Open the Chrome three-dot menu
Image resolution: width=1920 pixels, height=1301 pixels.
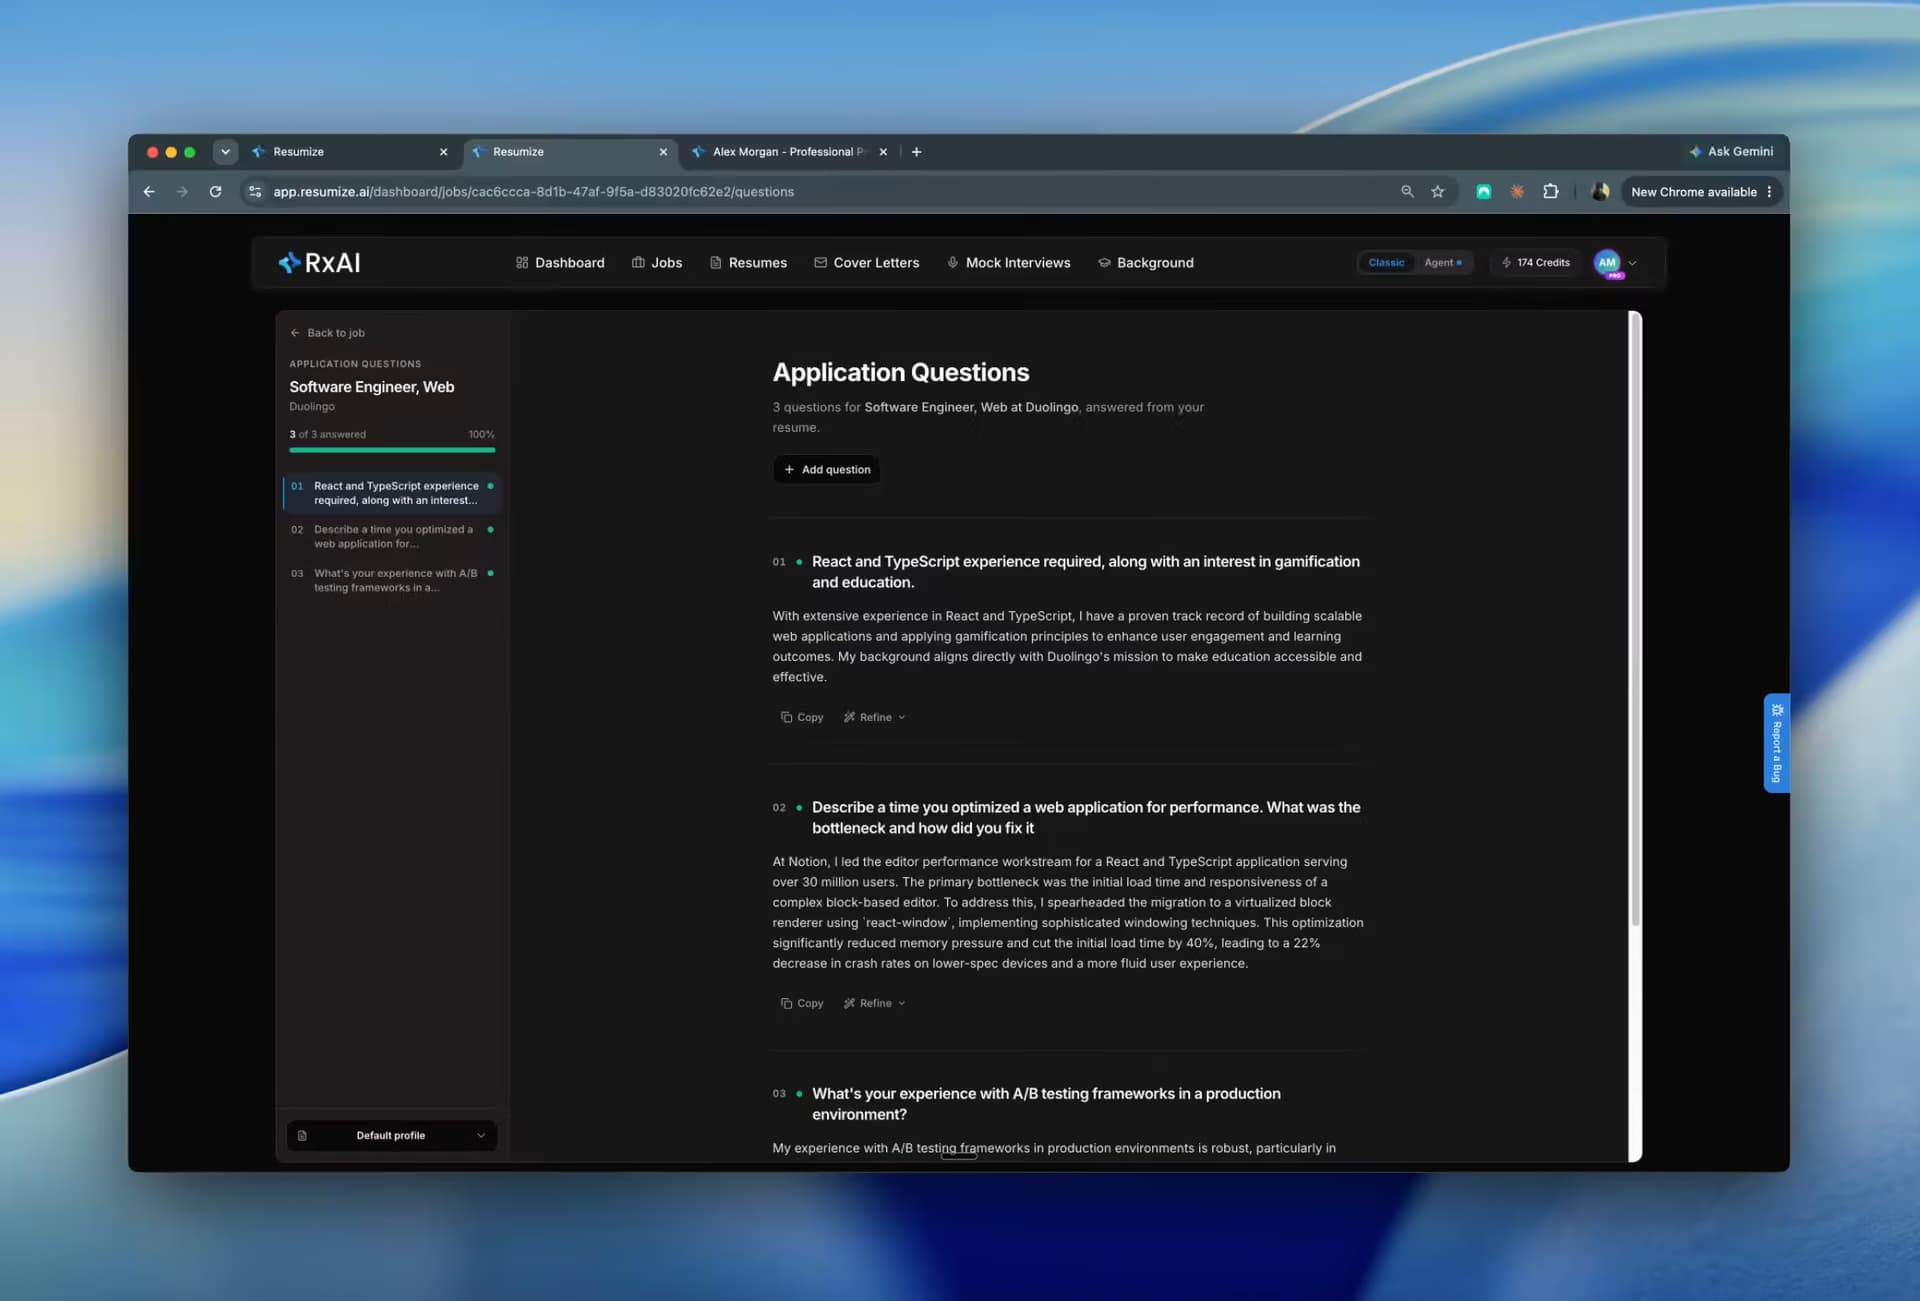(x=1769, y=192)
